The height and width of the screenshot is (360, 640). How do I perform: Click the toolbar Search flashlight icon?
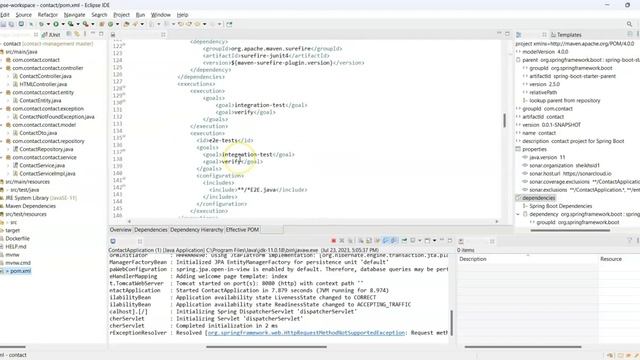(135, 24)
